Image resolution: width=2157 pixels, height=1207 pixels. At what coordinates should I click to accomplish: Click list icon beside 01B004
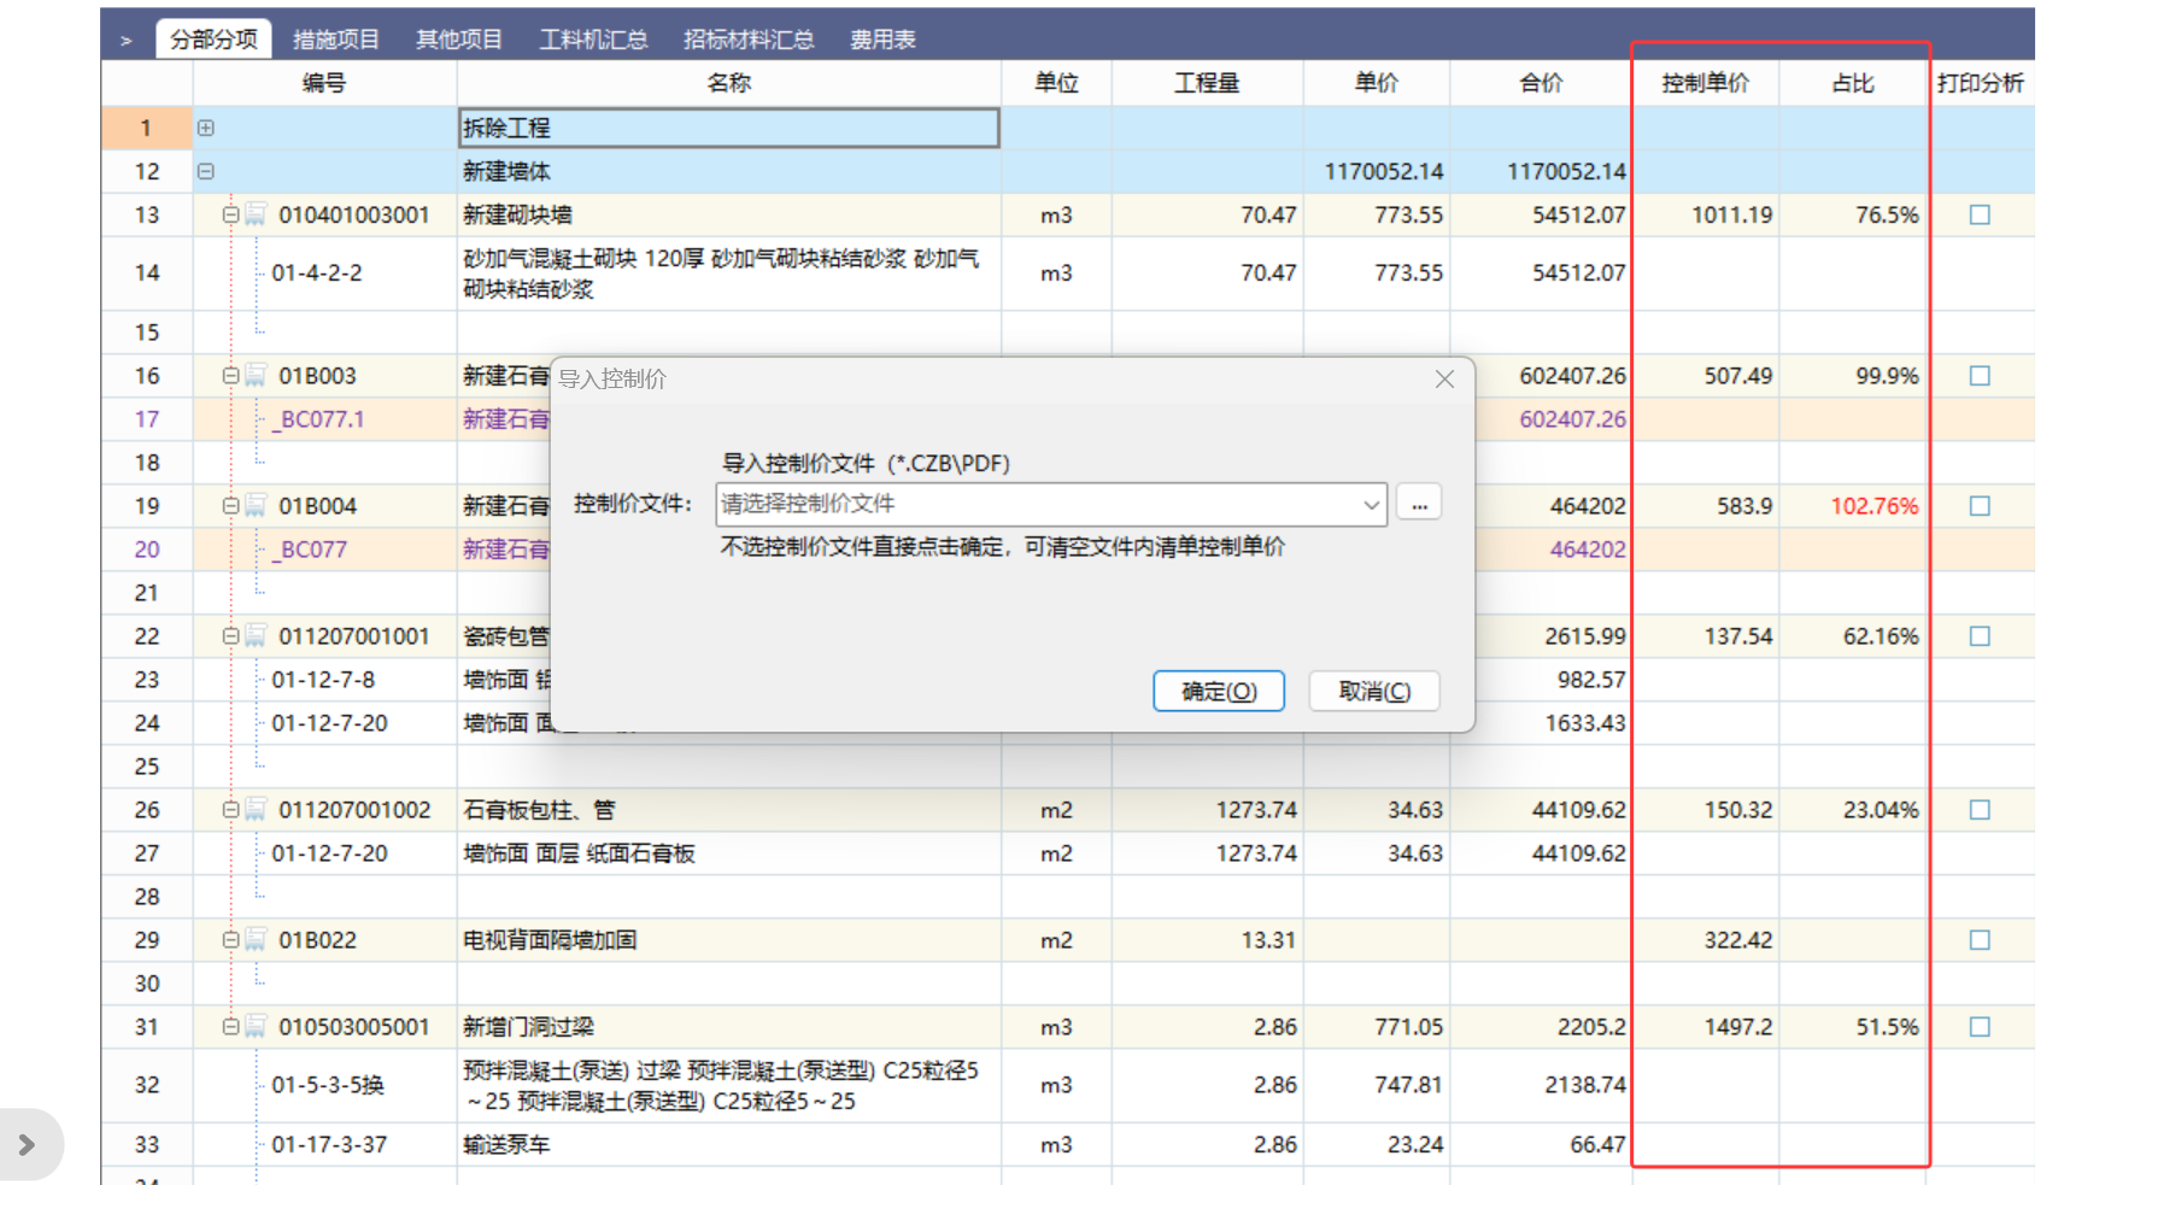(x=256, y=505)
